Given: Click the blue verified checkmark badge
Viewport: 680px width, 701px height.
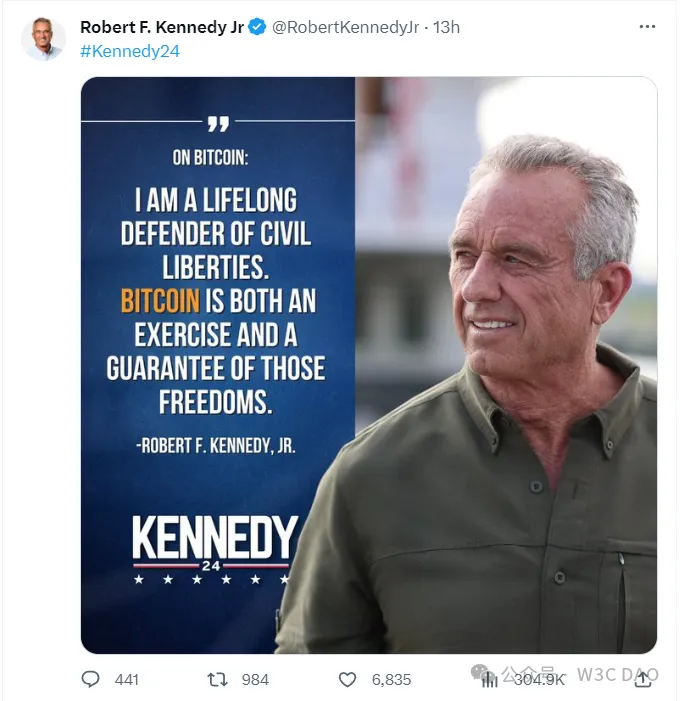Looking at the screenshot, I should coord(257,27).
